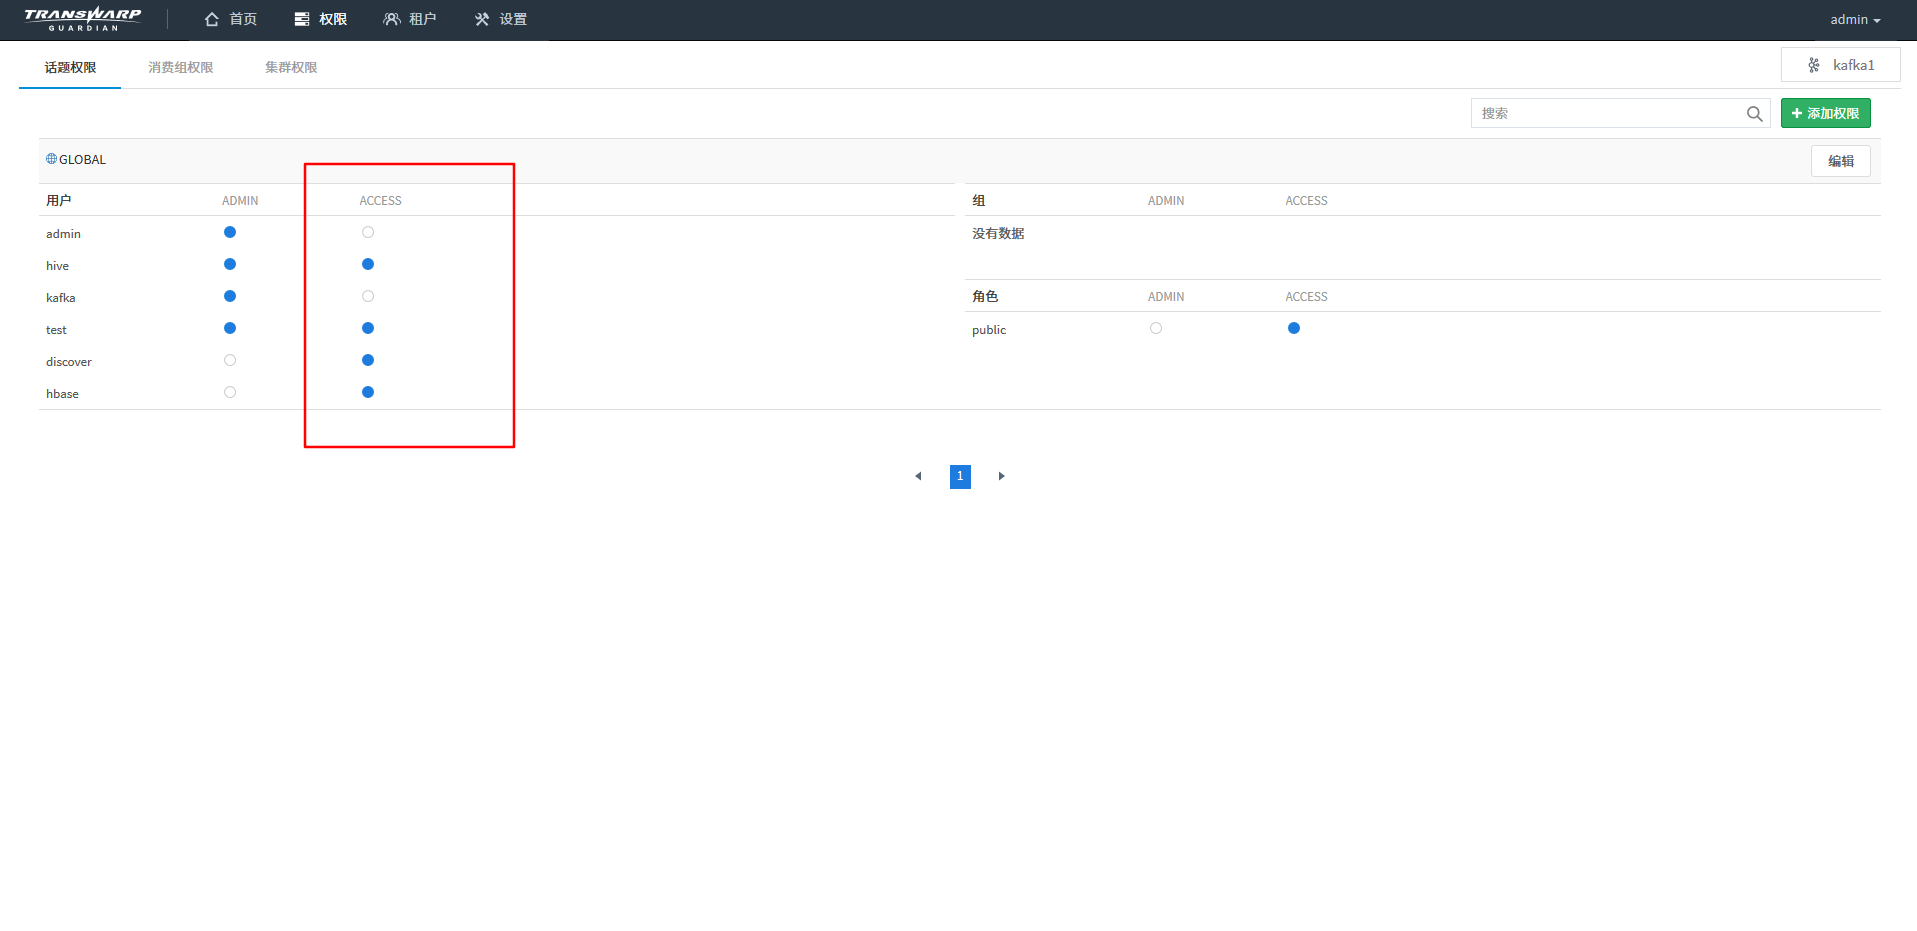Image resolution: width=1917 pixels, height=931 pixels.
Task: Toggle ACCESS permission for kafka user
Action: (x=368, y=296)
